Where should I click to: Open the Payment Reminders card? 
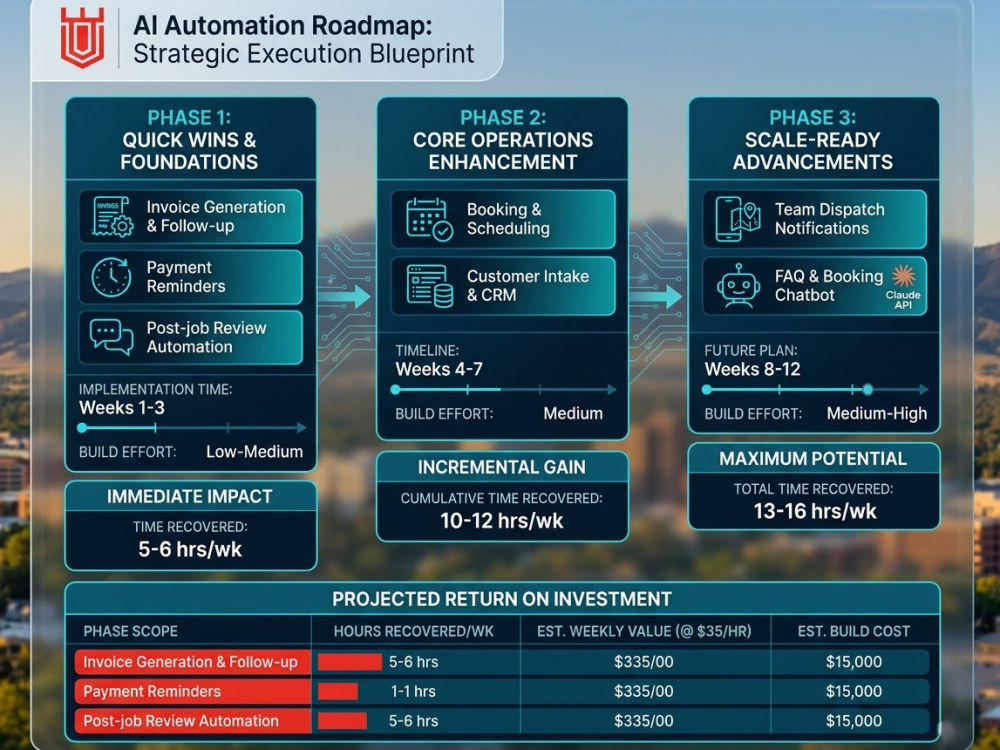pos(191,277)
